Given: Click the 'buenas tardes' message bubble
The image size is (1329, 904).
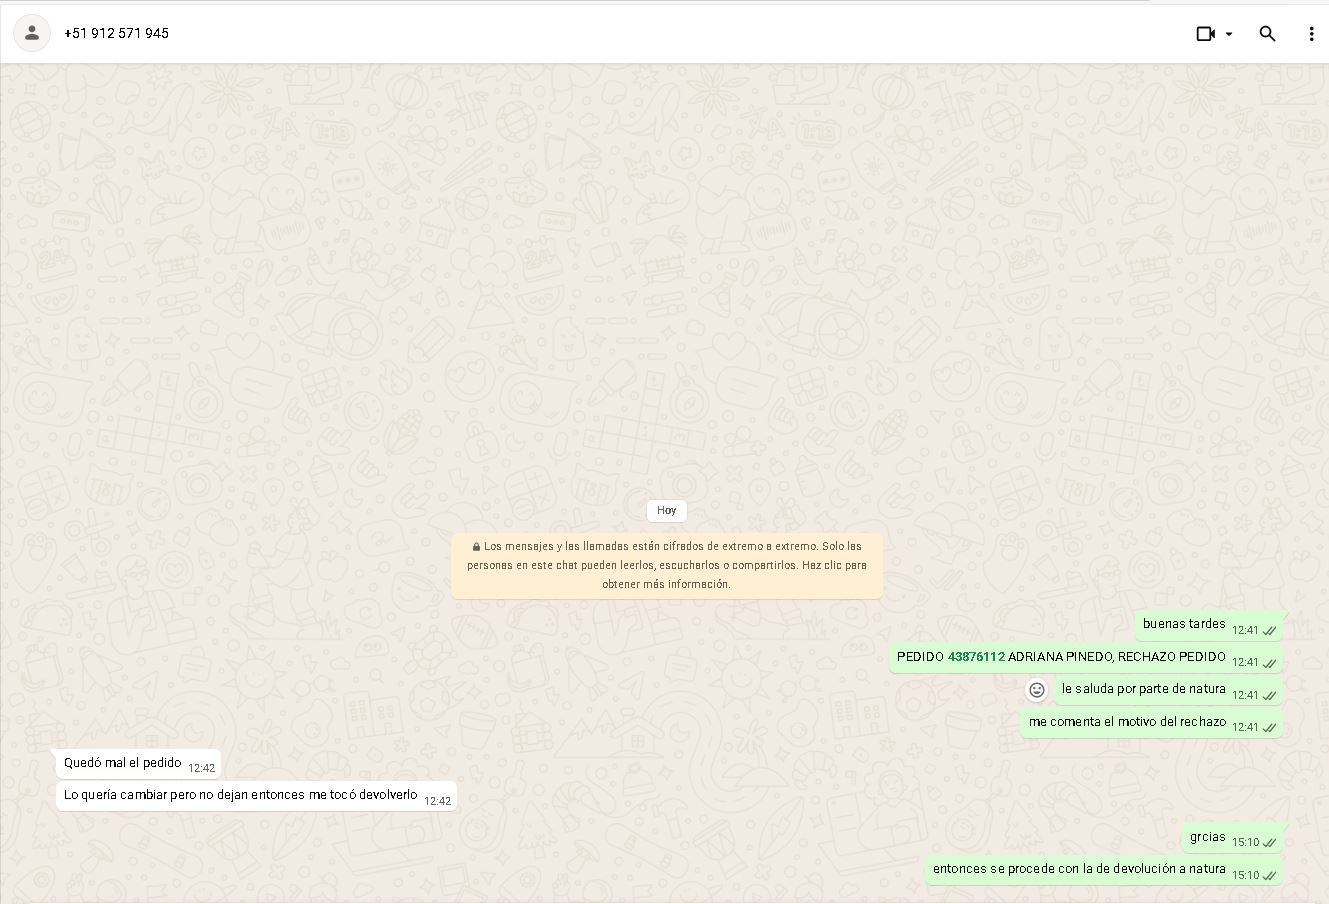Looking at the screenshot, I should pyautogui.click(x=1184, y=624).
